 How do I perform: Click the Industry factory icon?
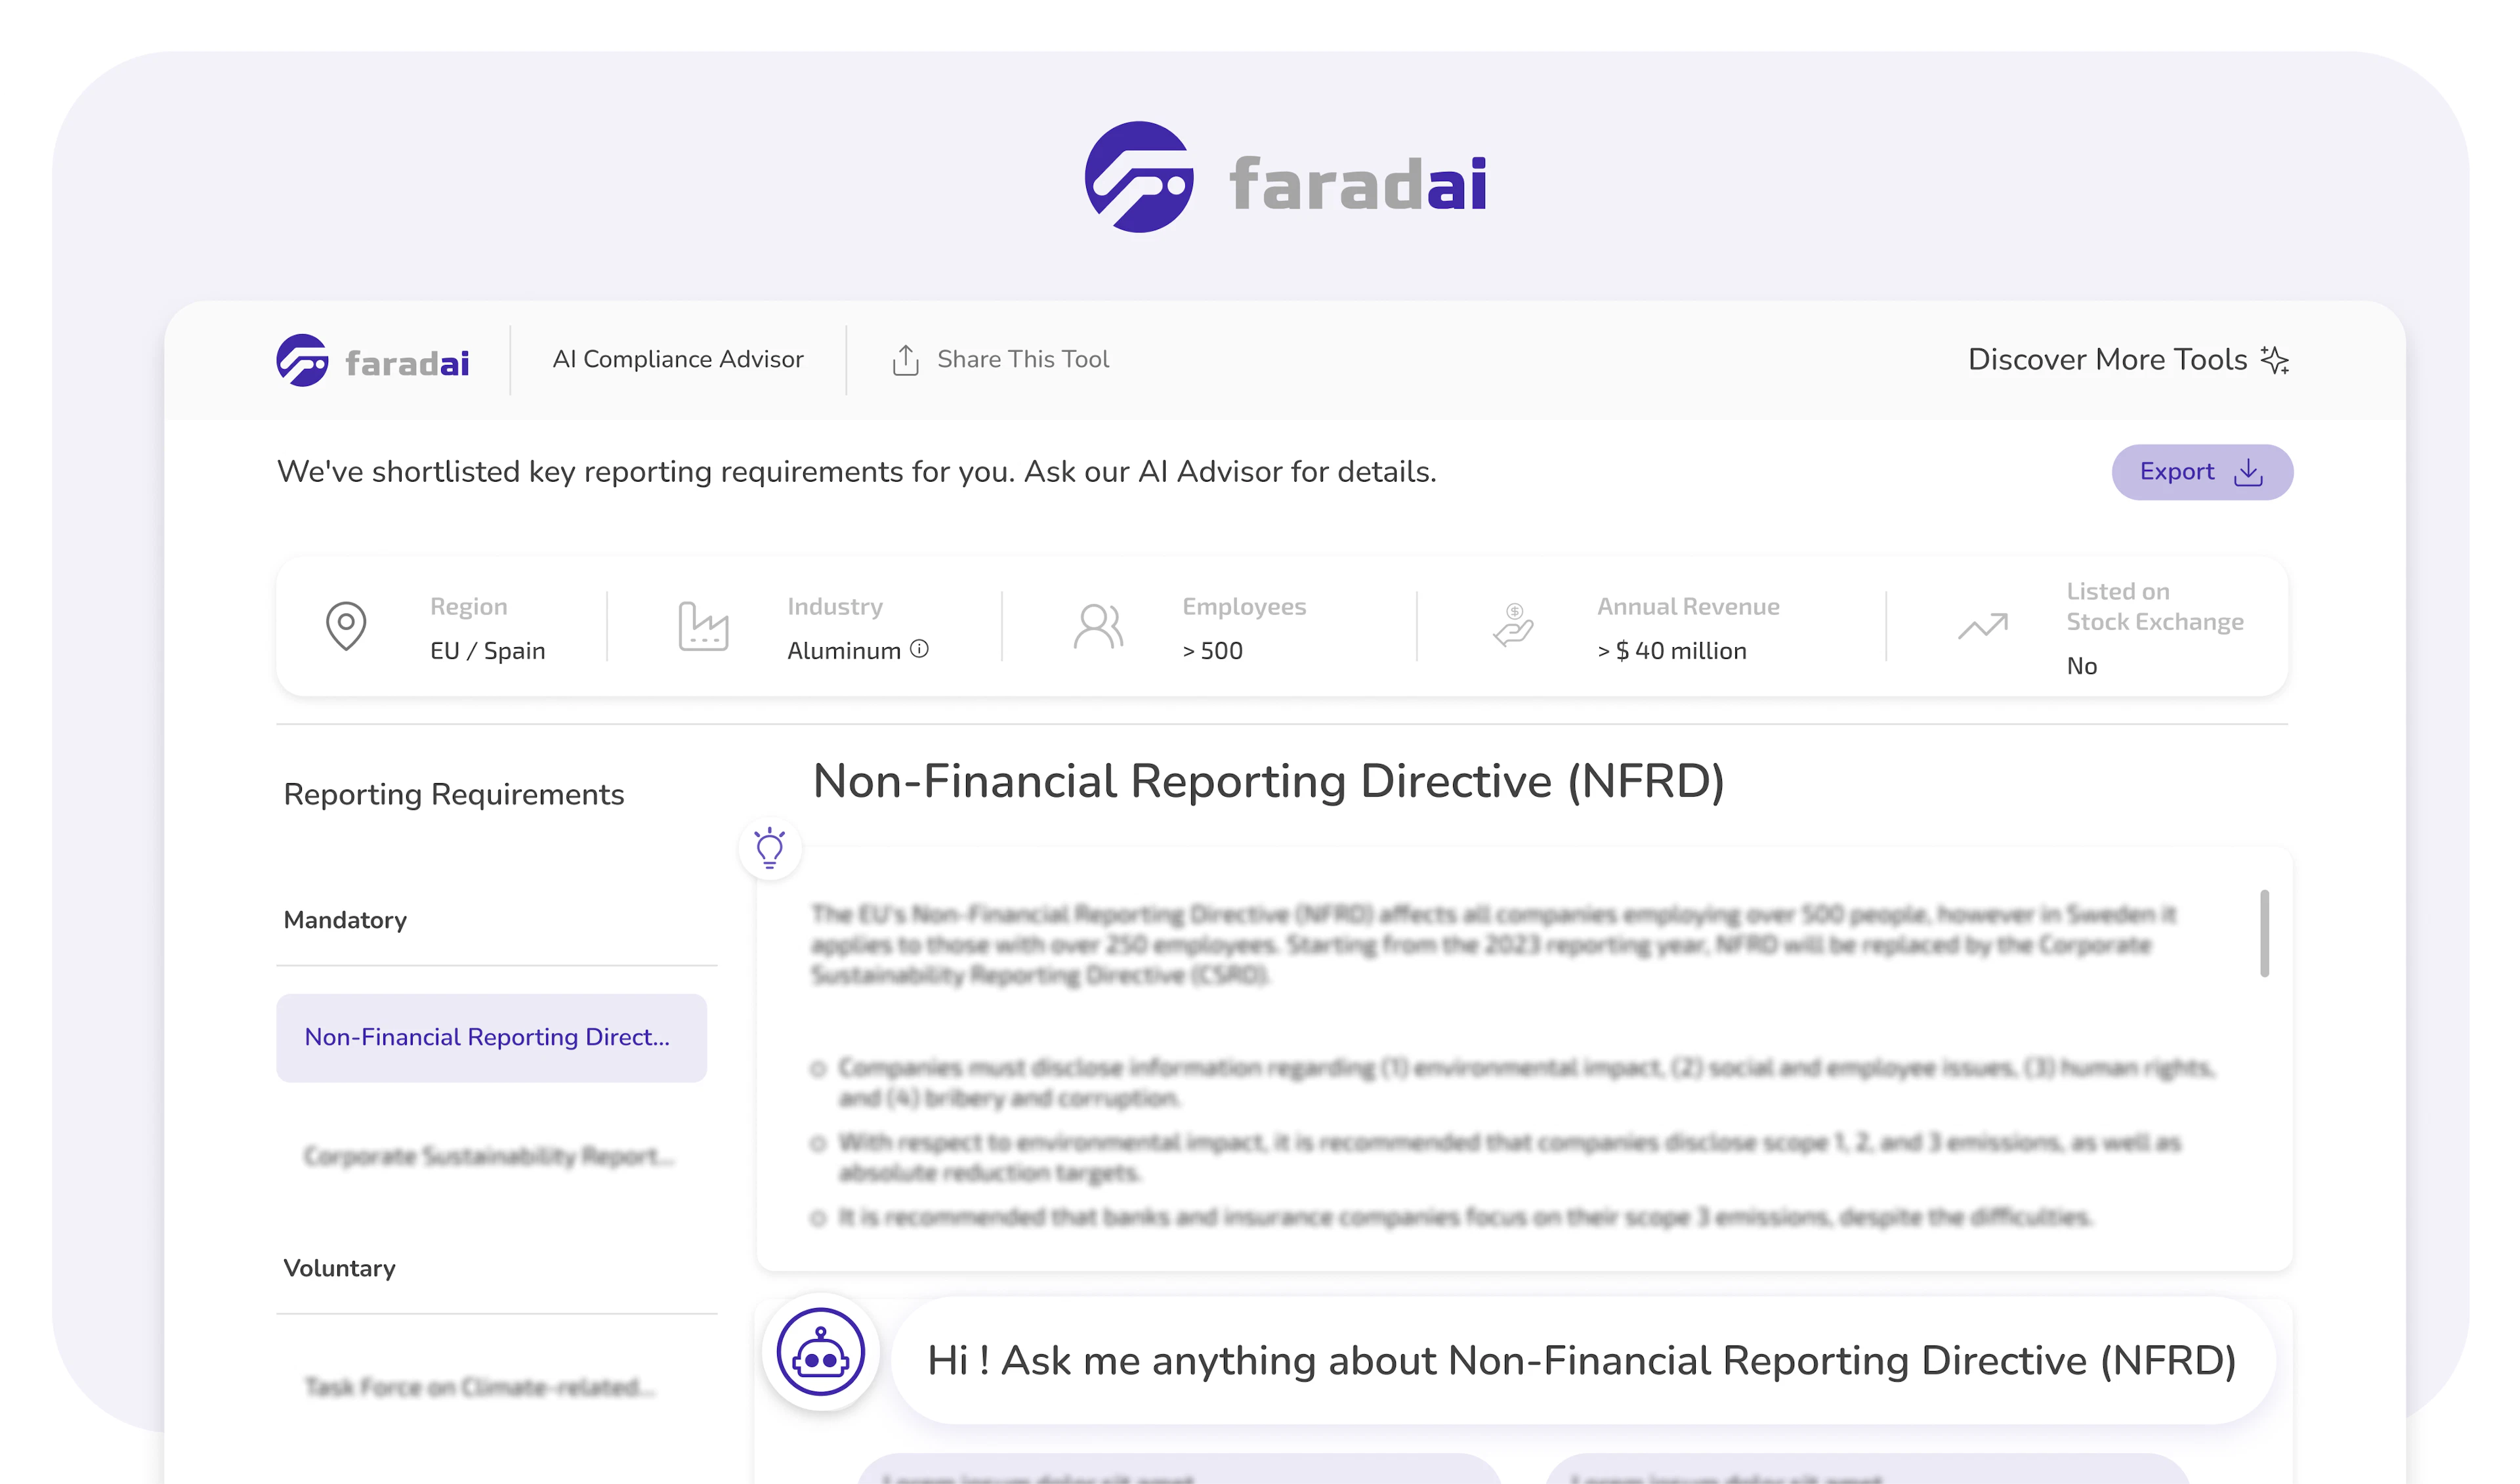pos(703,626)
